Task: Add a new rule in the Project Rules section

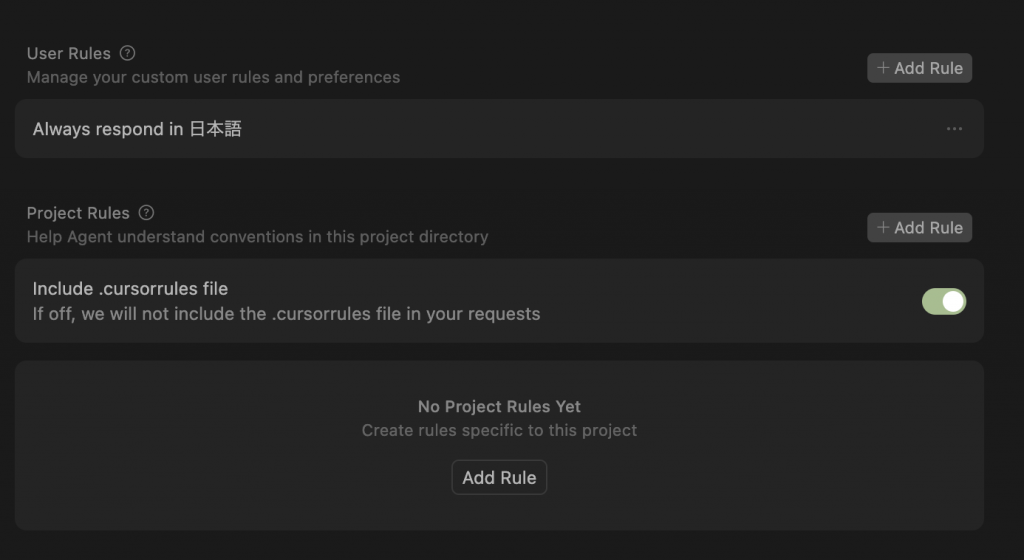Action: point(919,227)
